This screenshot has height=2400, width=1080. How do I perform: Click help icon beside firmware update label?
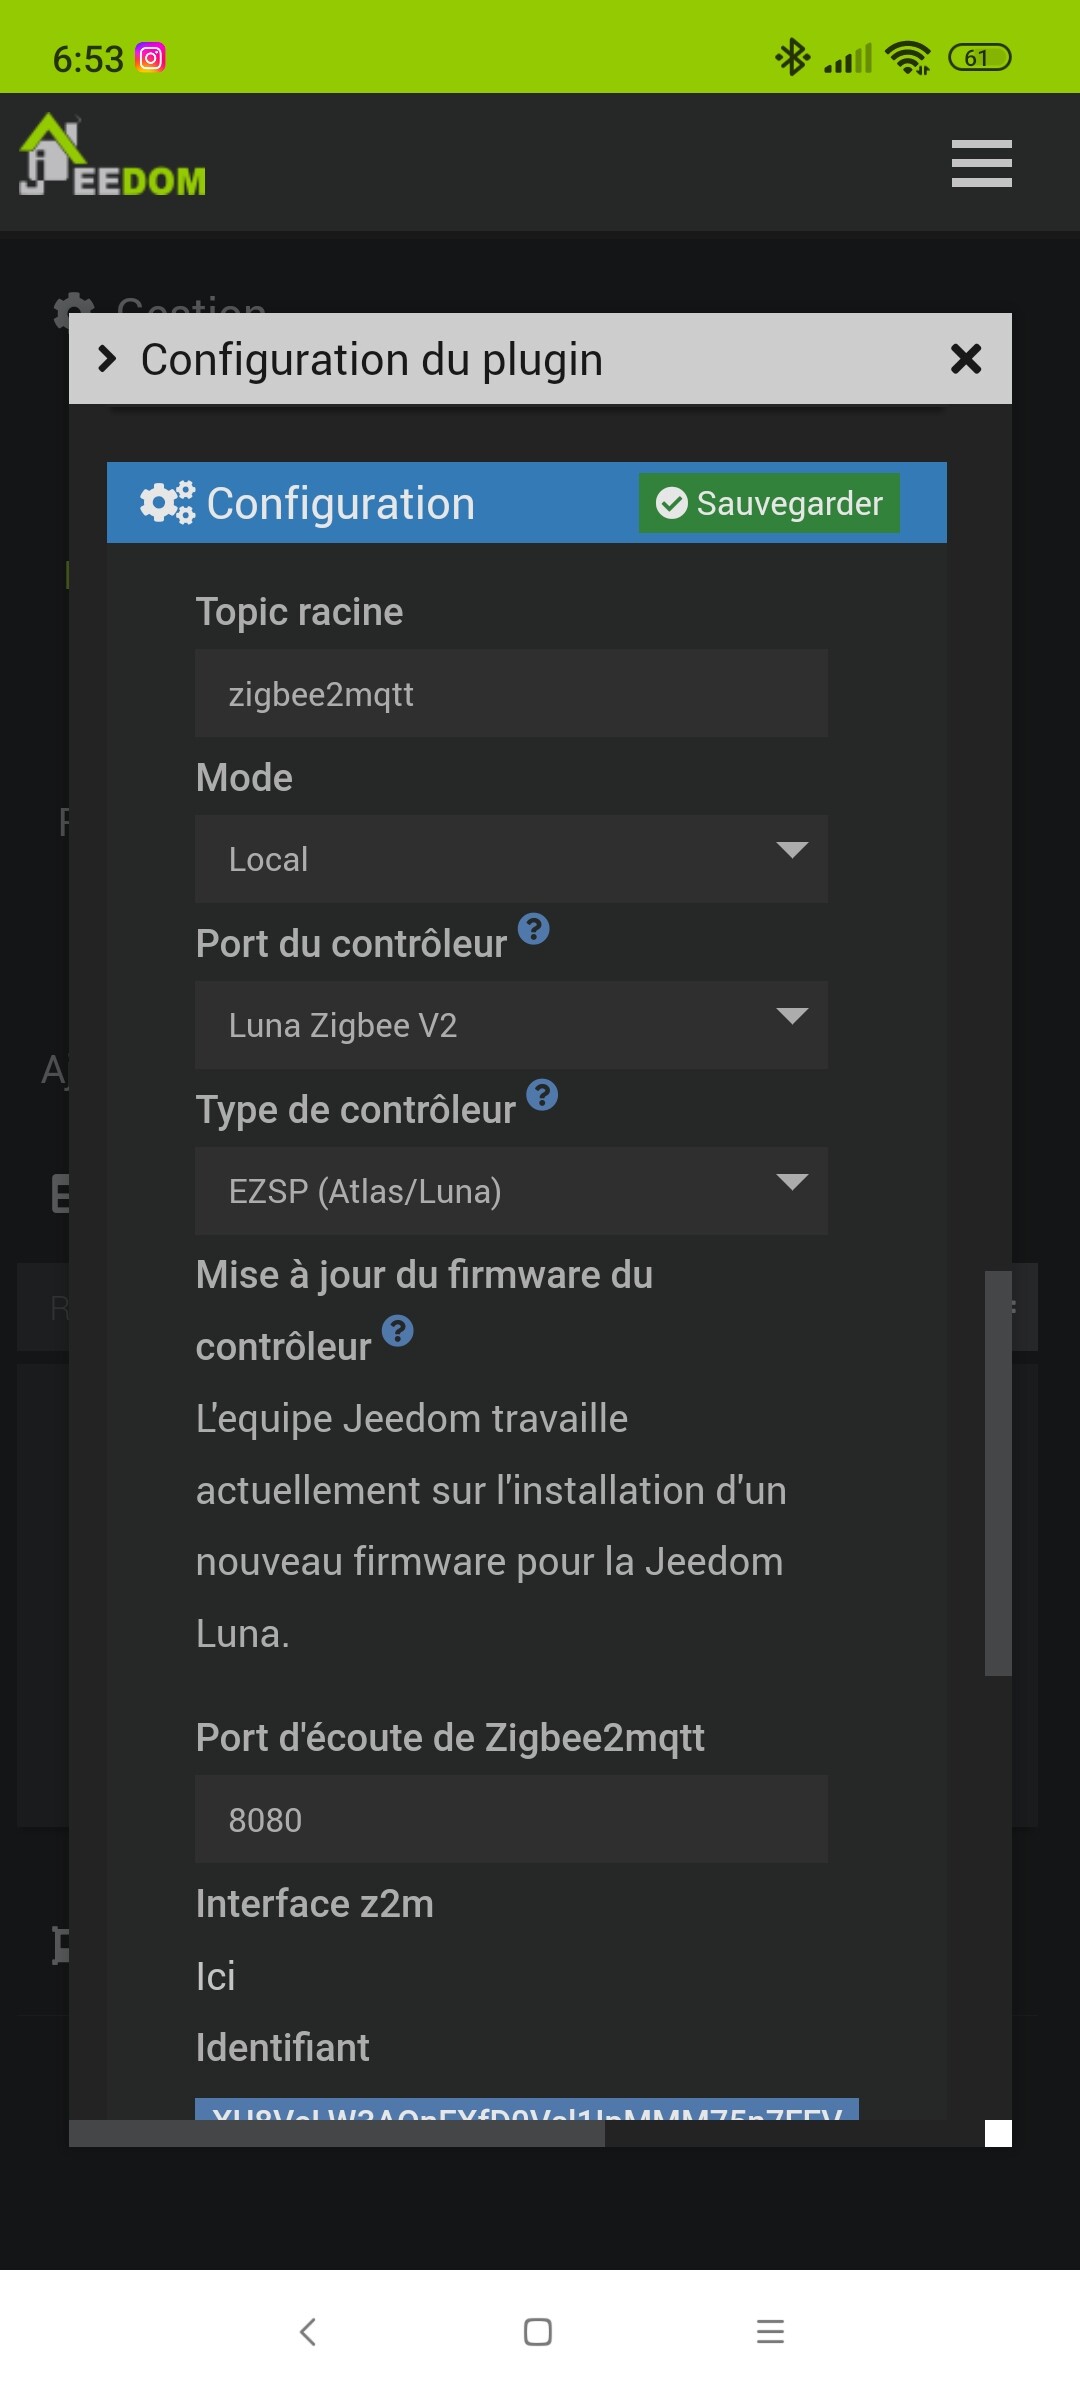point(398,1331)
